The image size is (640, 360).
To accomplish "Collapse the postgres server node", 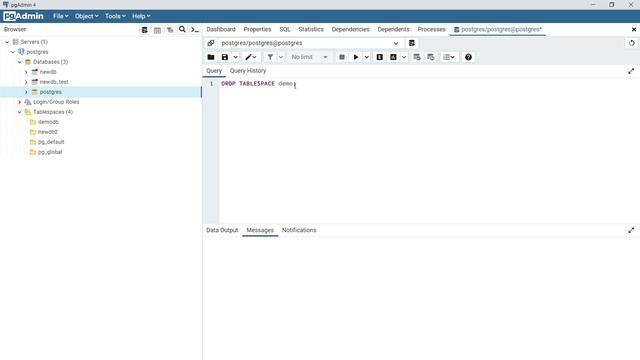I will pos(13,52).
